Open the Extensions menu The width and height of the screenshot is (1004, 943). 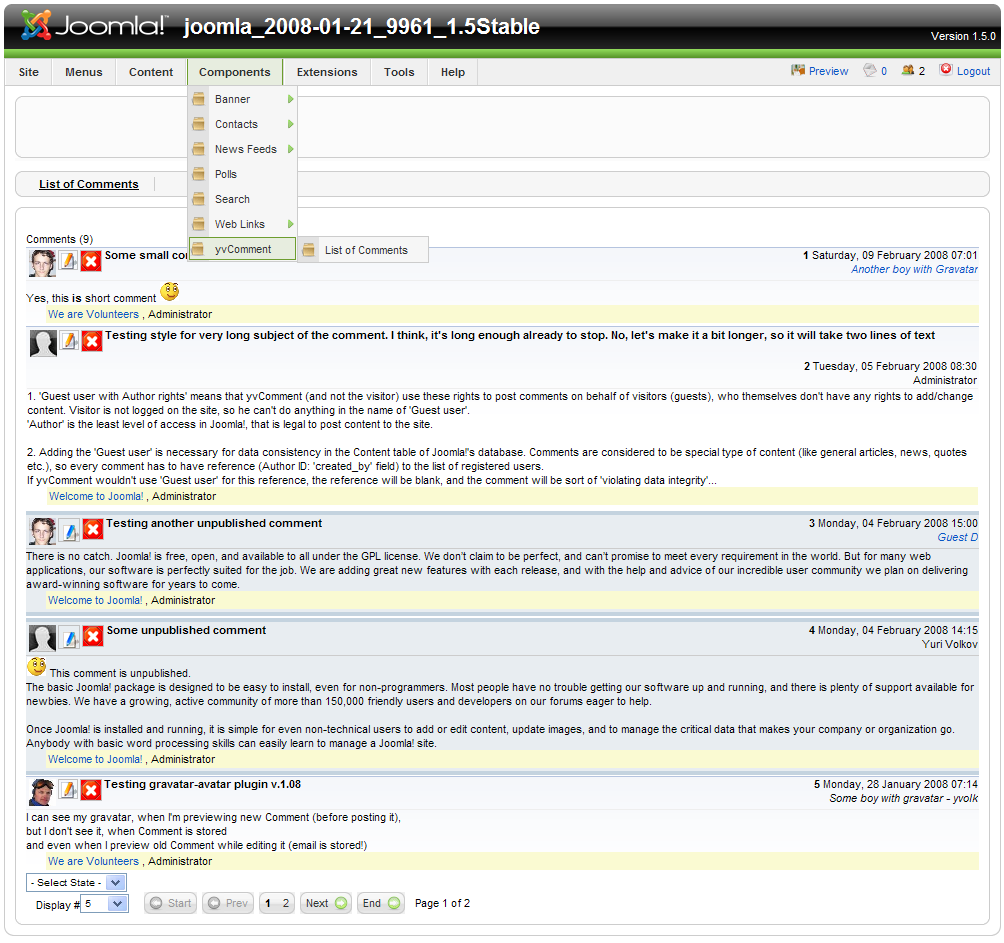(x=327, y=72)
